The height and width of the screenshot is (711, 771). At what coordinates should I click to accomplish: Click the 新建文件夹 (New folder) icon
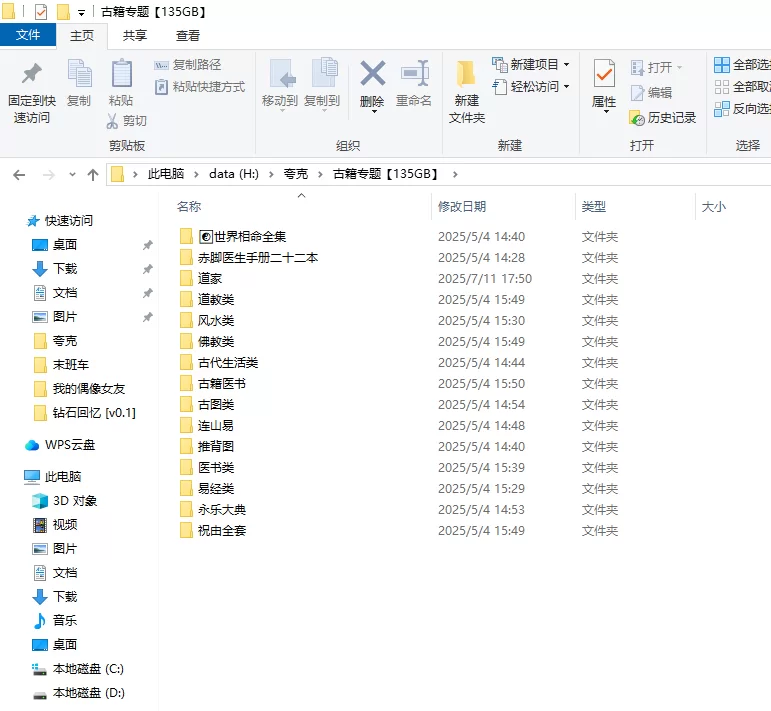tap(466, 73)
